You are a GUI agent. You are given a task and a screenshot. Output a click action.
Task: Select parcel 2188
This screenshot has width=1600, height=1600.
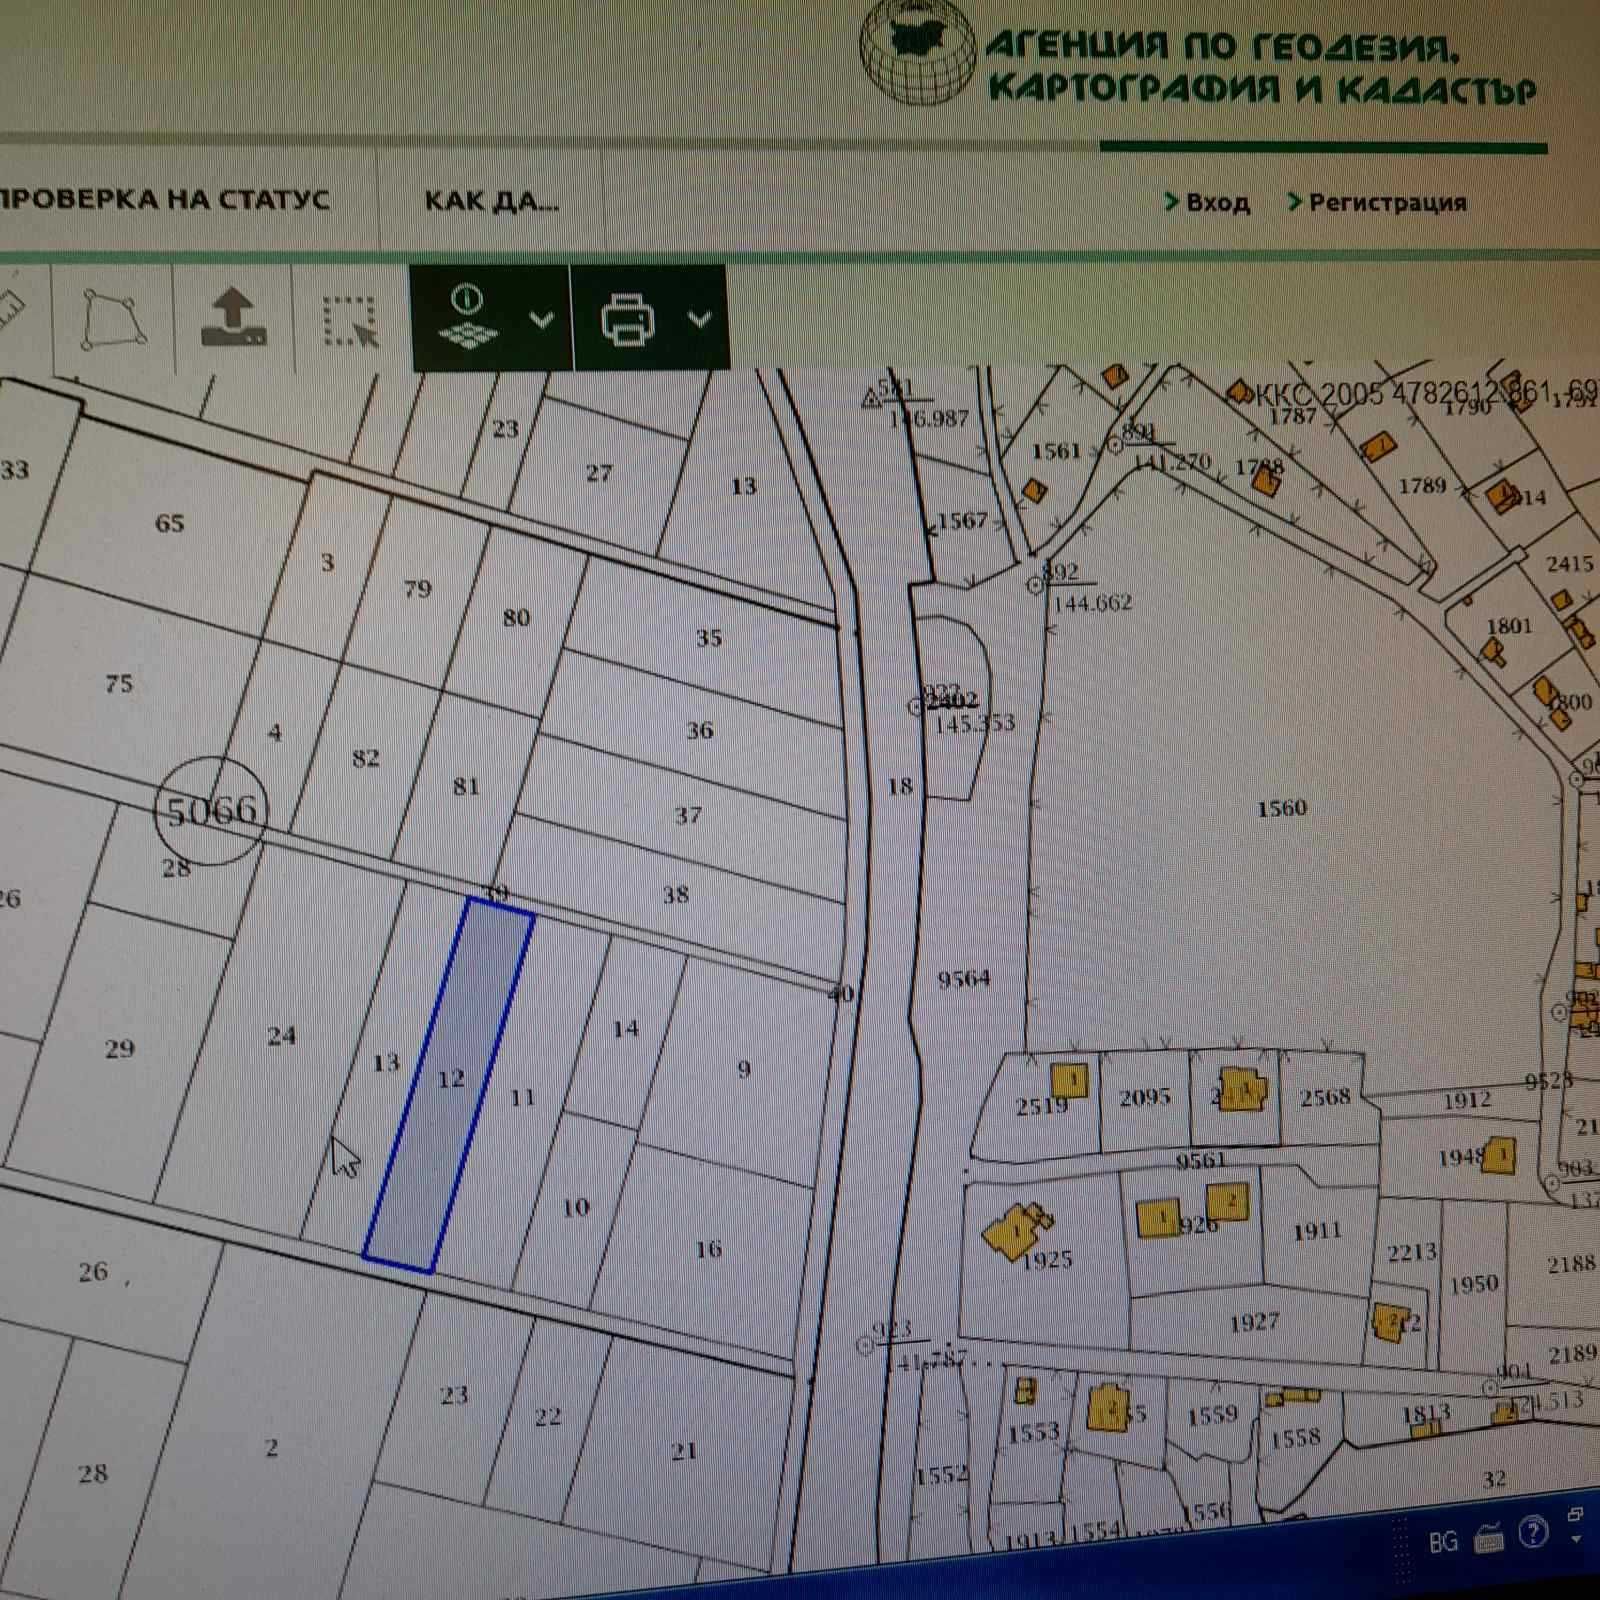[1571, 1264]
